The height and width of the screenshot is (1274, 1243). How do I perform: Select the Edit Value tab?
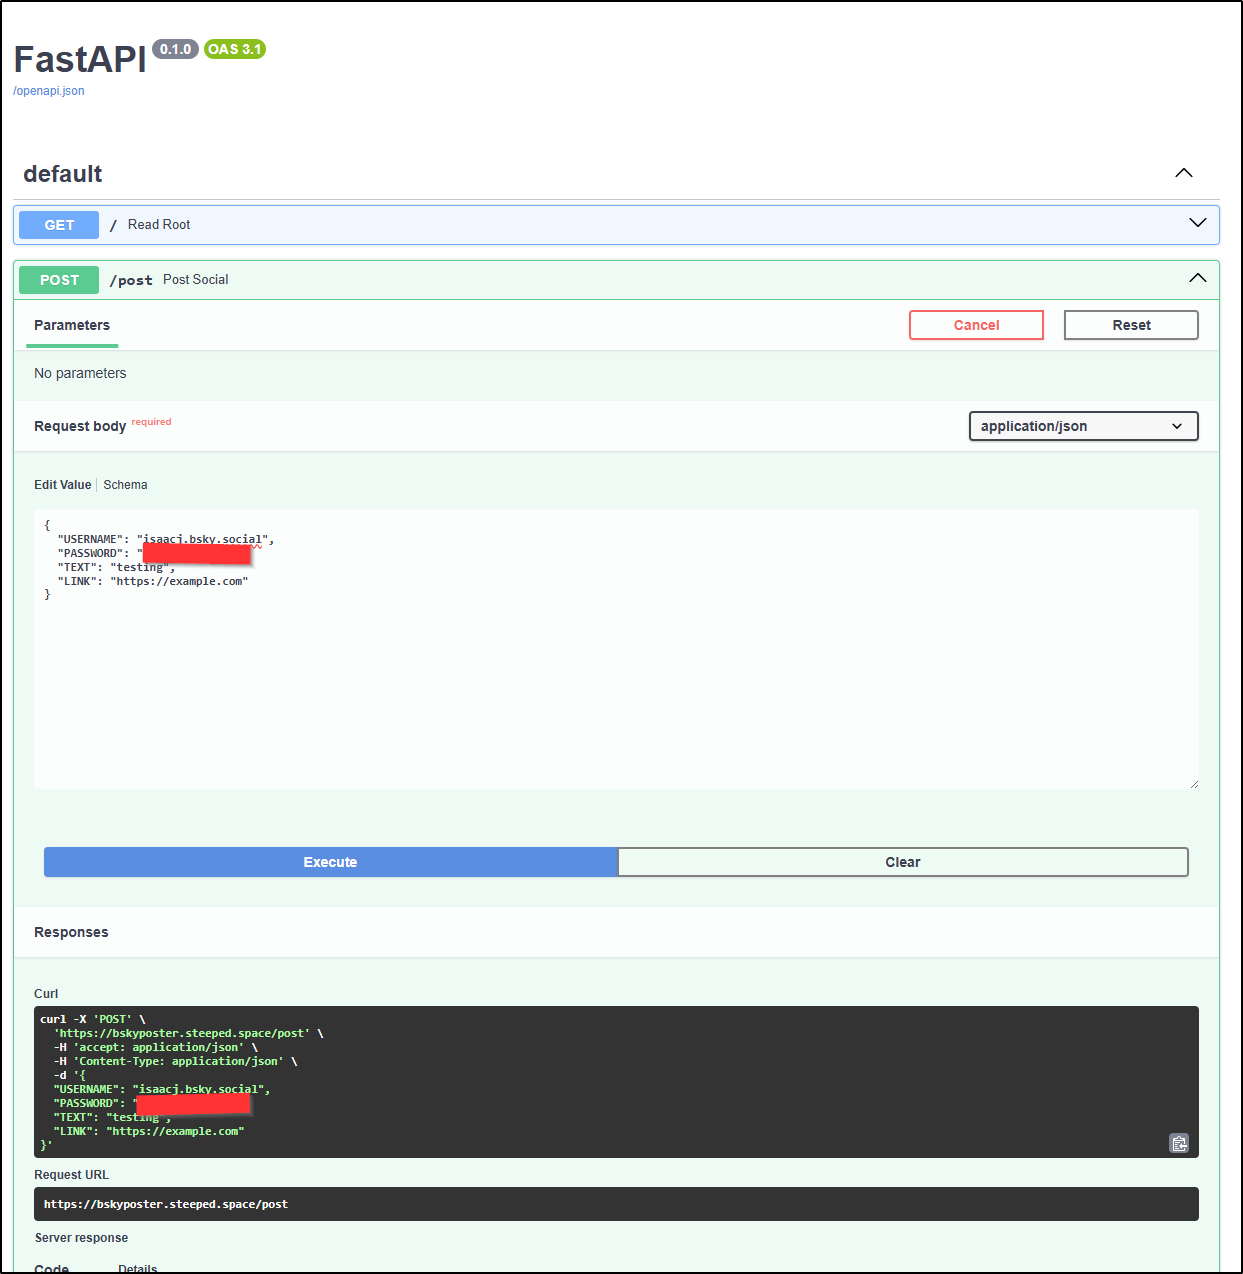point(62,484)
